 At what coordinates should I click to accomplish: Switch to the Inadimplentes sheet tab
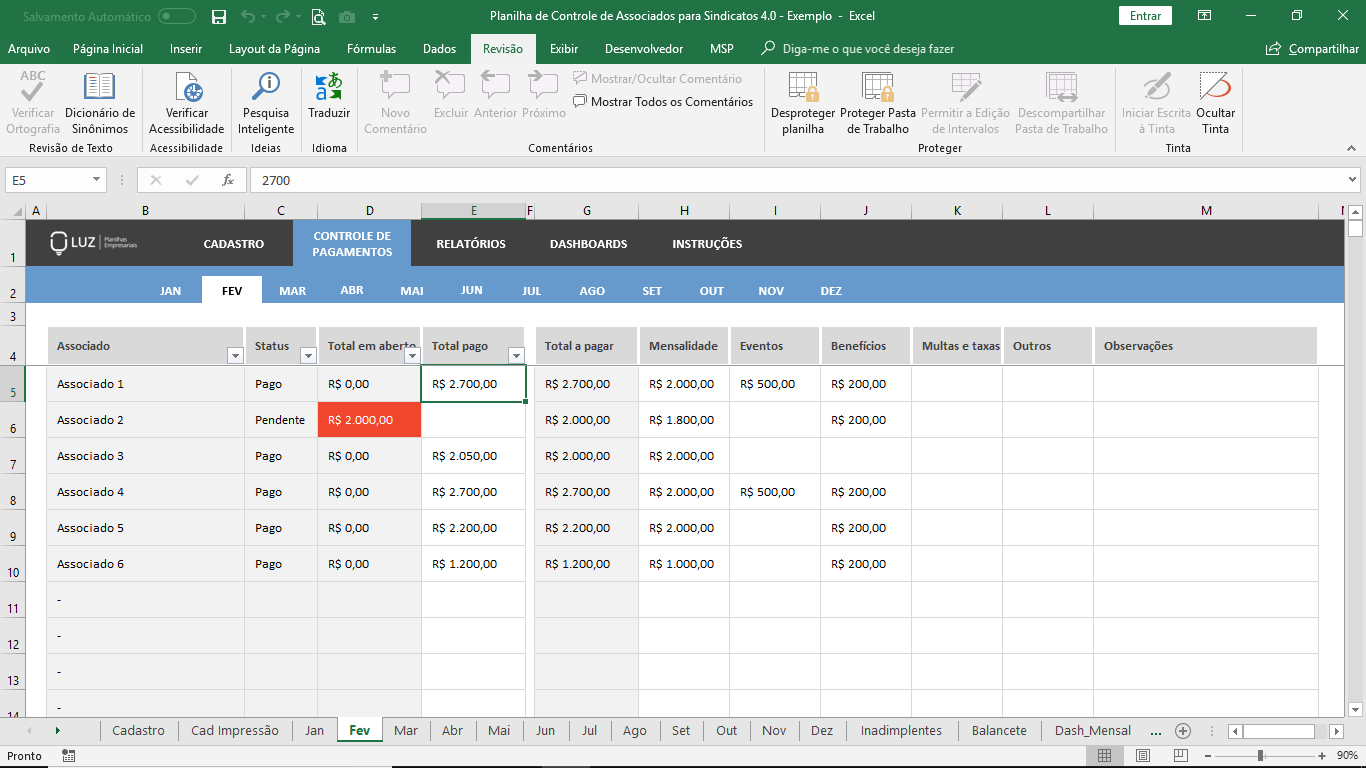tap(901, 731)
